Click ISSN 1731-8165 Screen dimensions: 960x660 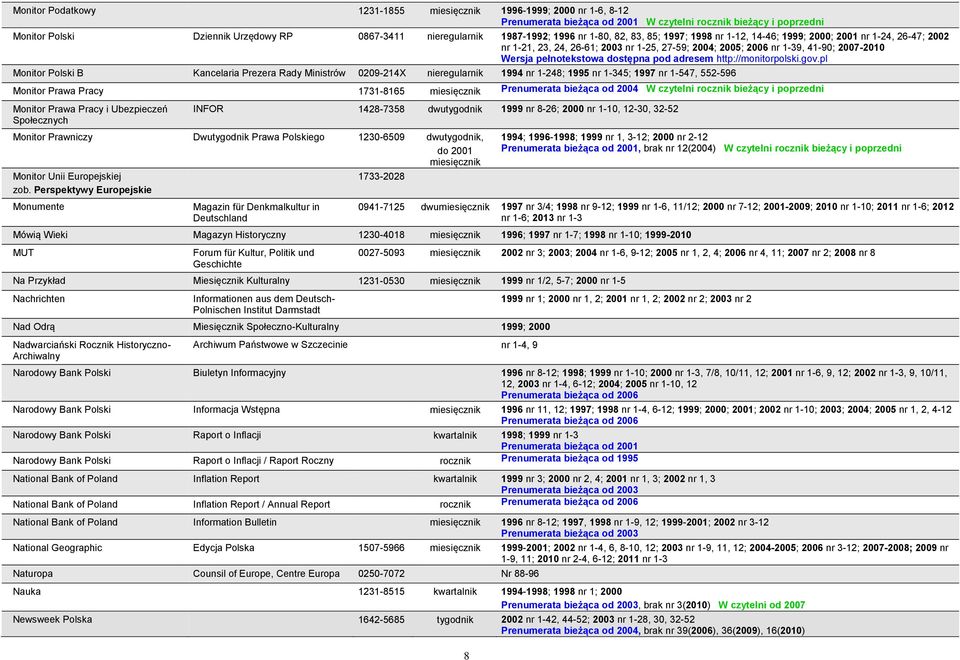point(381,91)
